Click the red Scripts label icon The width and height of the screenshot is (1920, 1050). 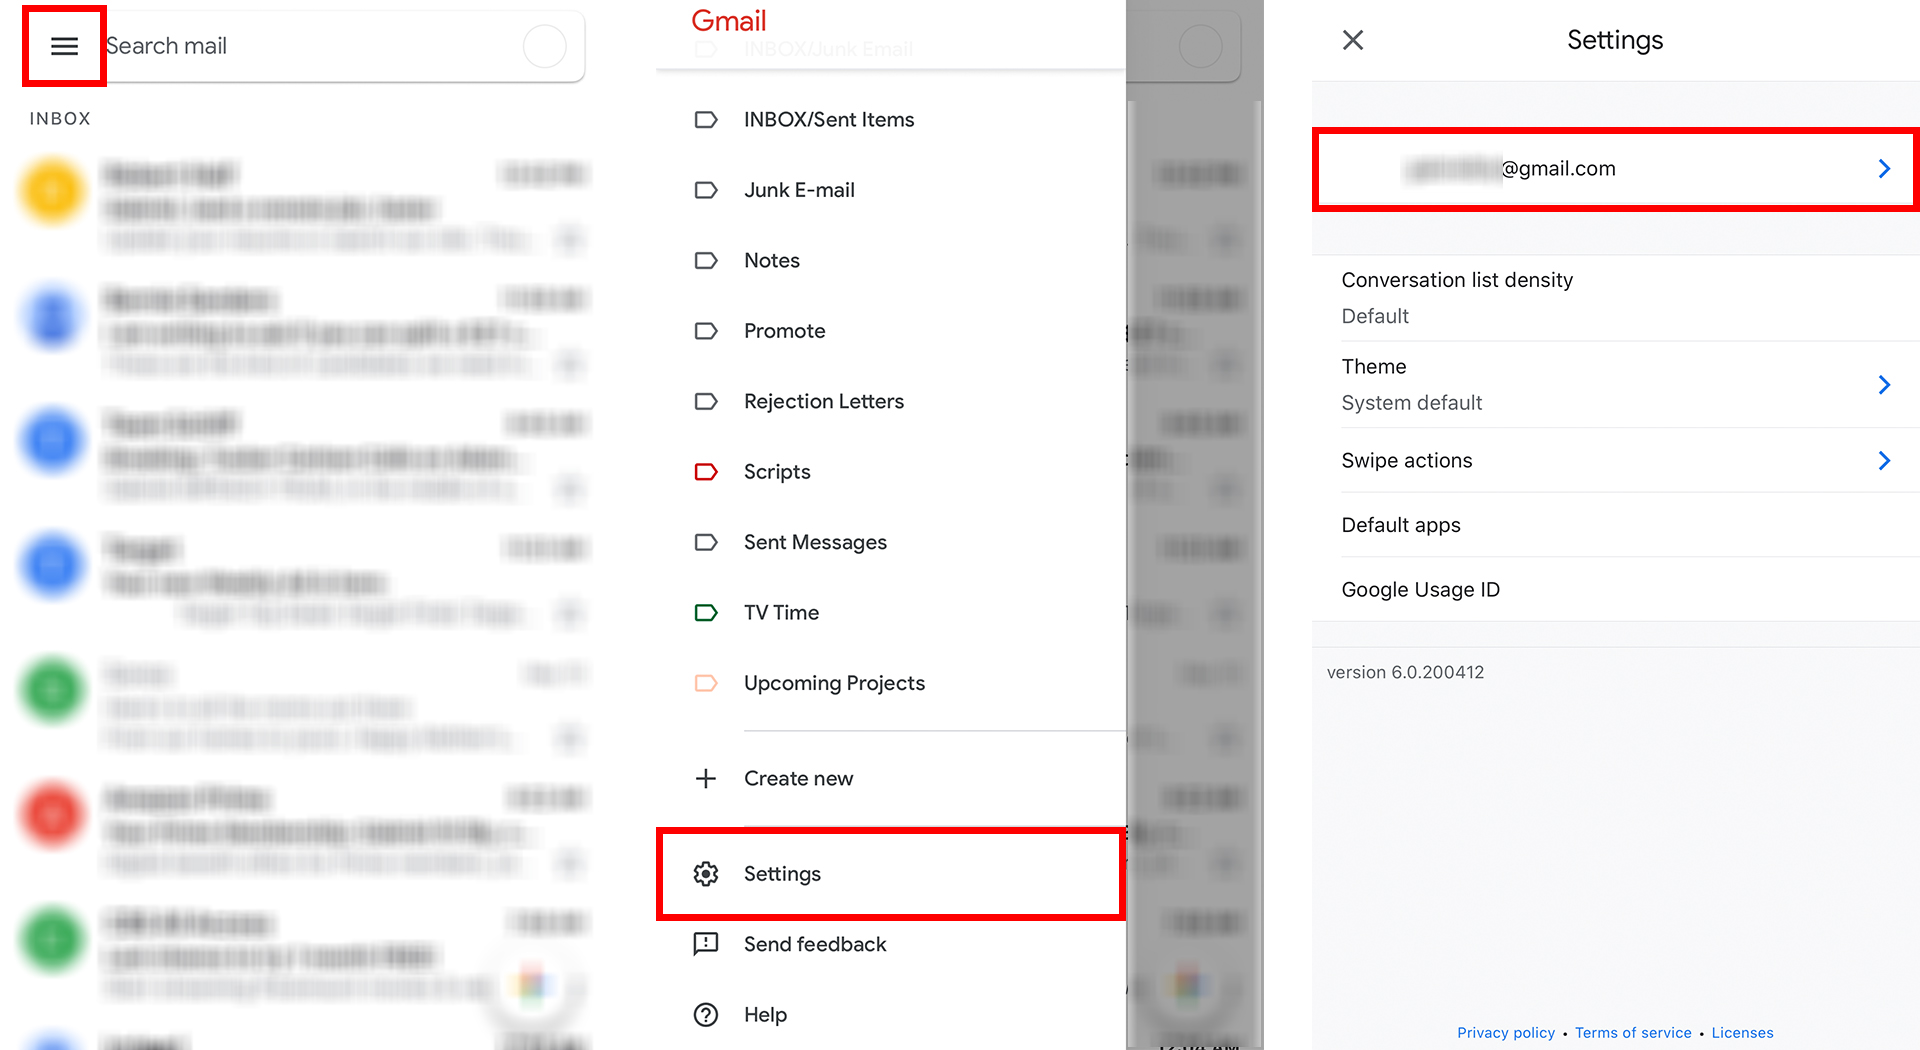(x=706, y=472)
